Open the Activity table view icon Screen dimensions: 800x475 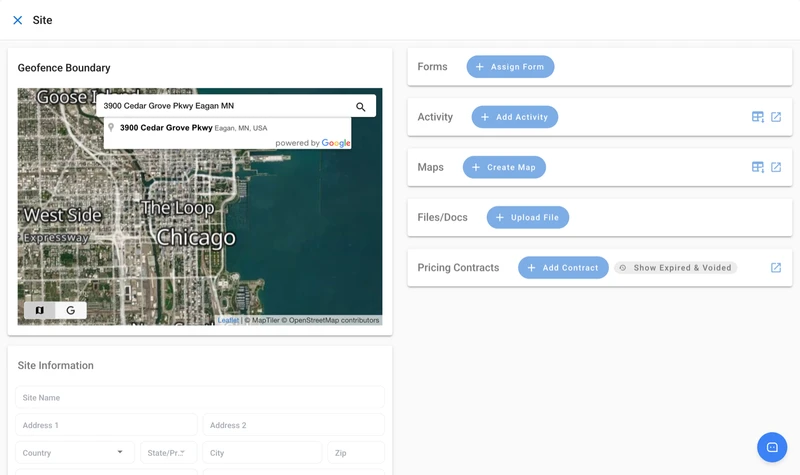click(758, 117)
